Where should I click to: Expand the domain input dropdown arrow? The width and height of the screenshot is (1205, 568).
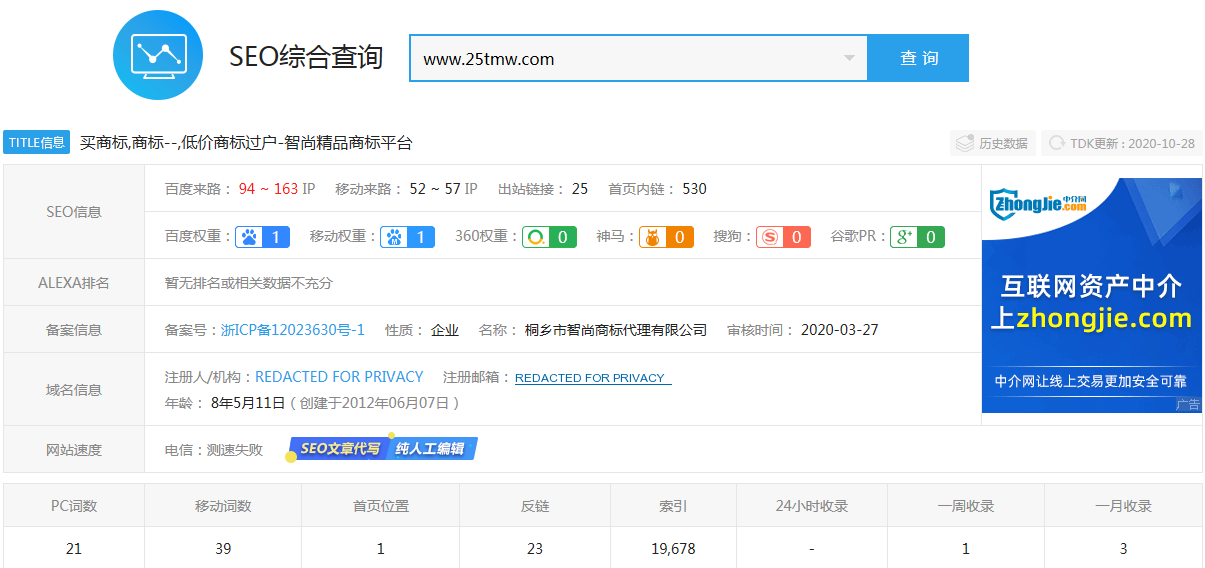(x=849, y=58)
